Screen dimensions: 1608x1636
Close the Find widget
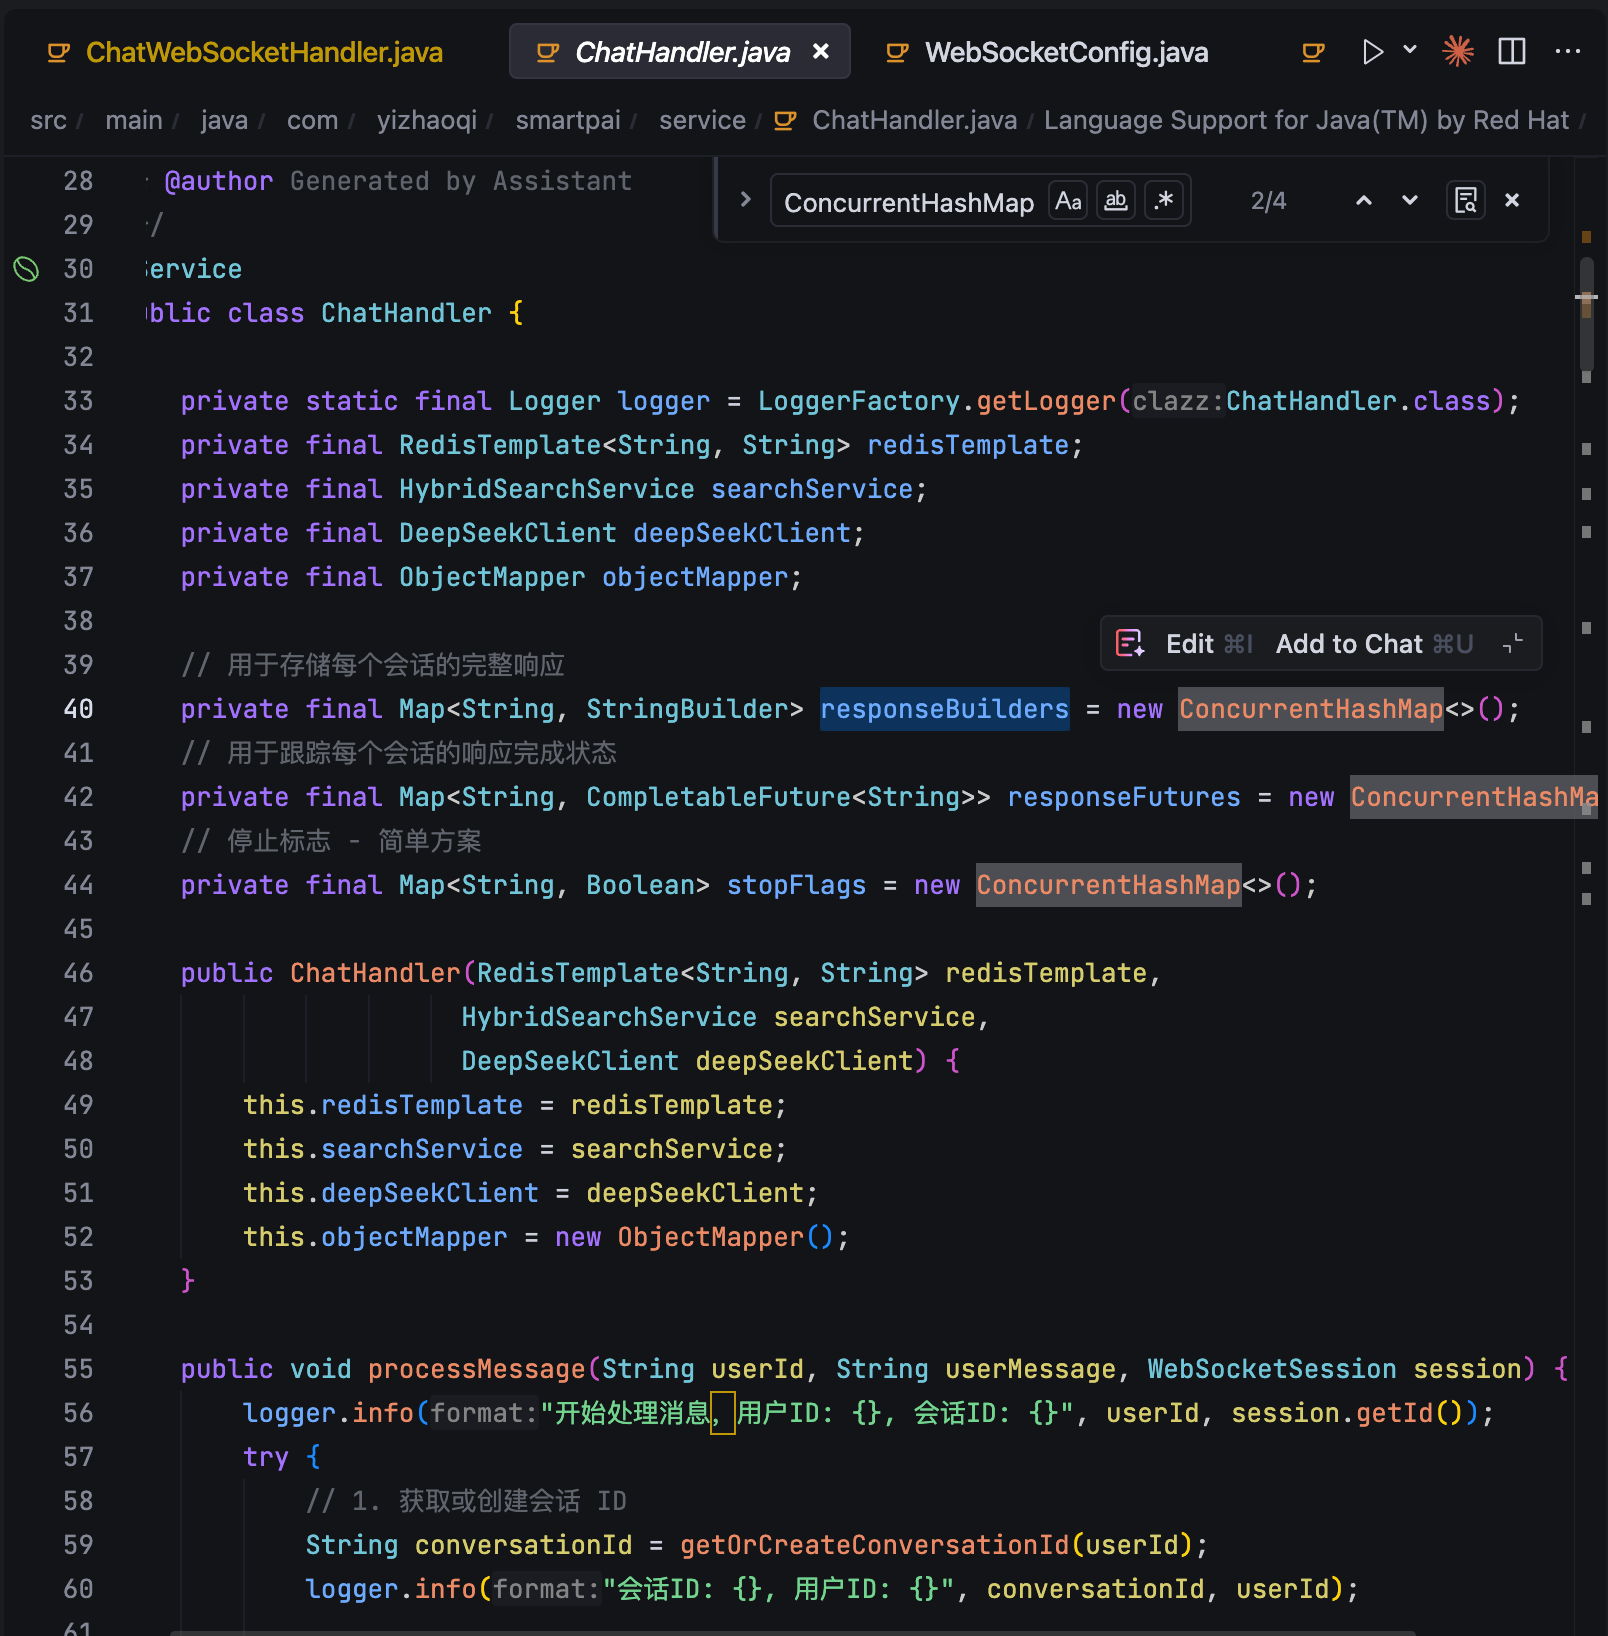(x=1512, y=201)
